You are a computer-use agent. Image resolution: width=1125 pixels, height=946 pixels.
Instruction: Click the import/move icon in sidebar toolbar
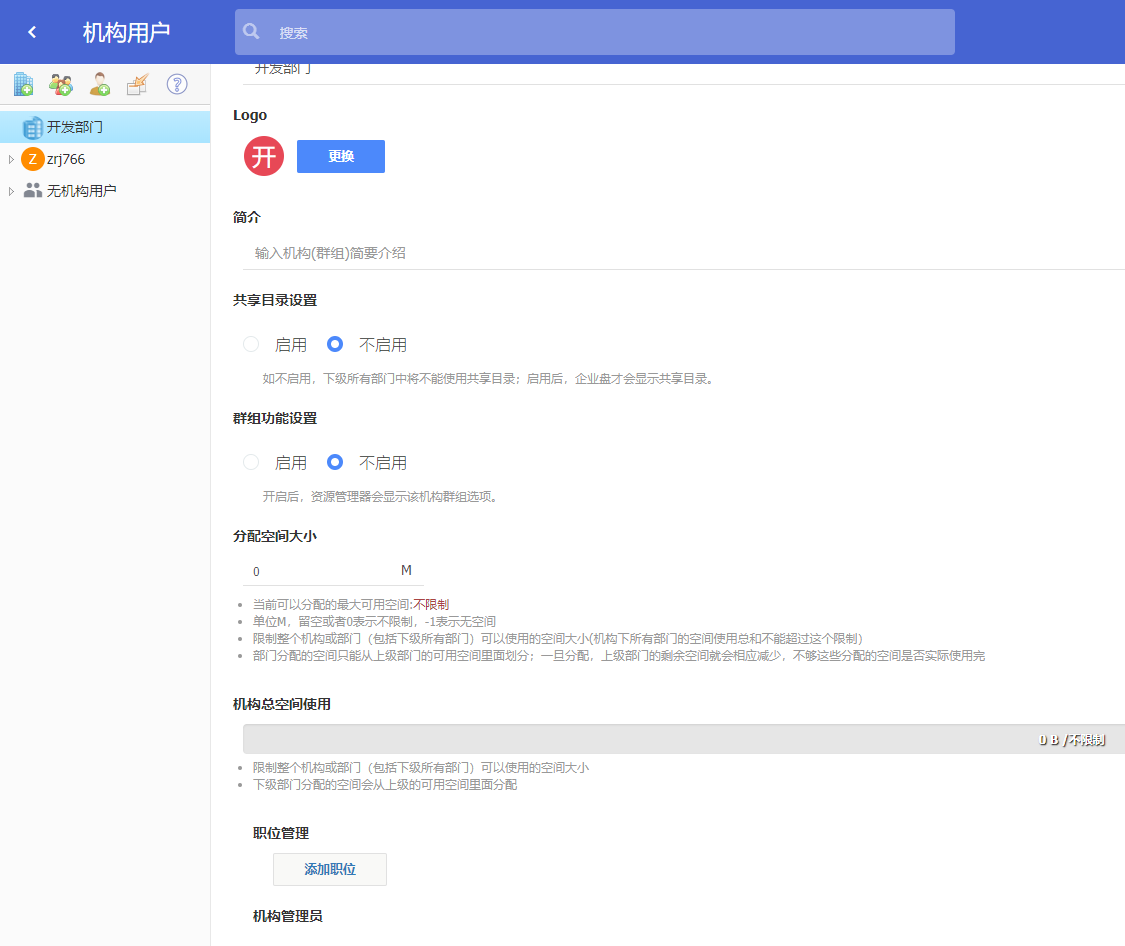coord(138,84)
